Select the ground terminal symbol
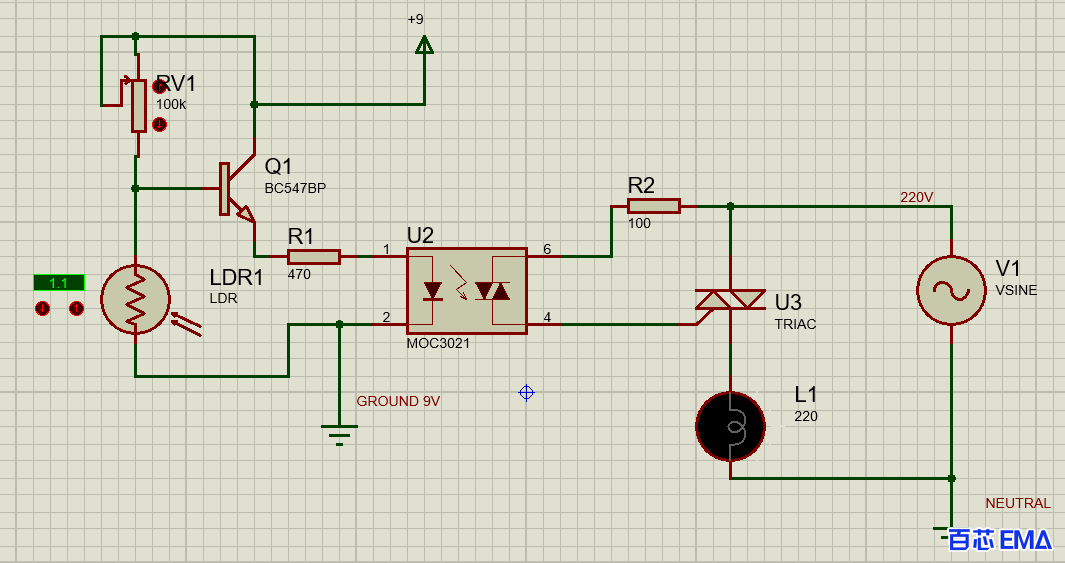The image size is (1065, 563). coord(340,435)
